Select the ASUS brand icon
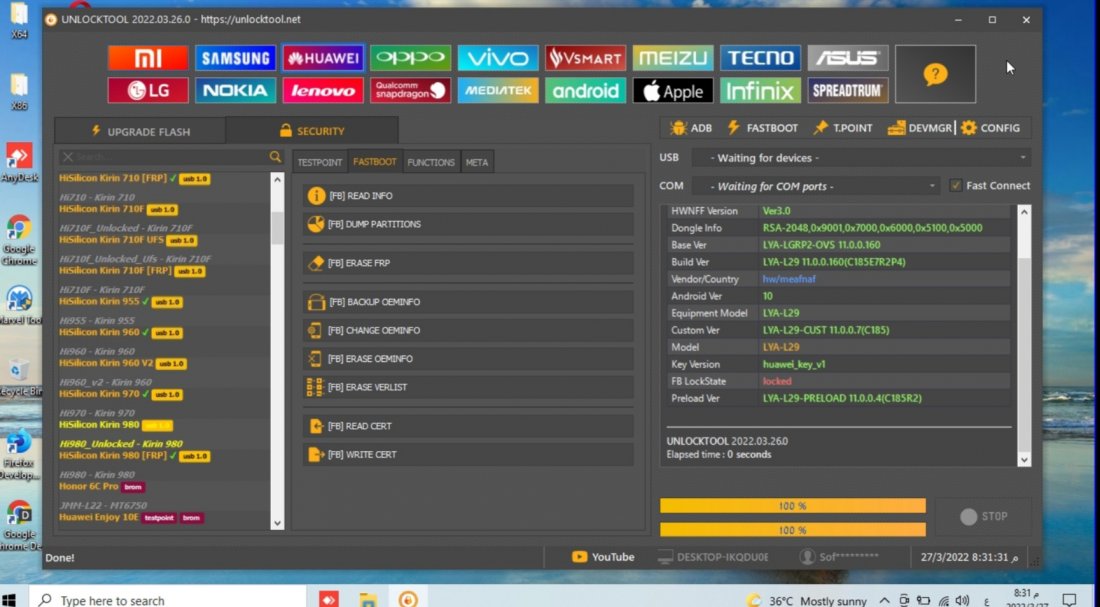Screen dimensions: 1100x607 (847, 58)
